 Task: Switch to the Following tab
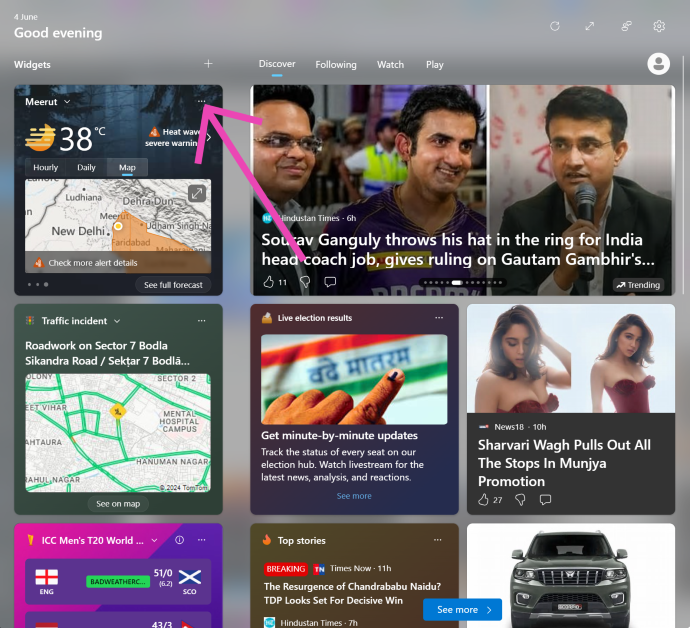point(336,65)
